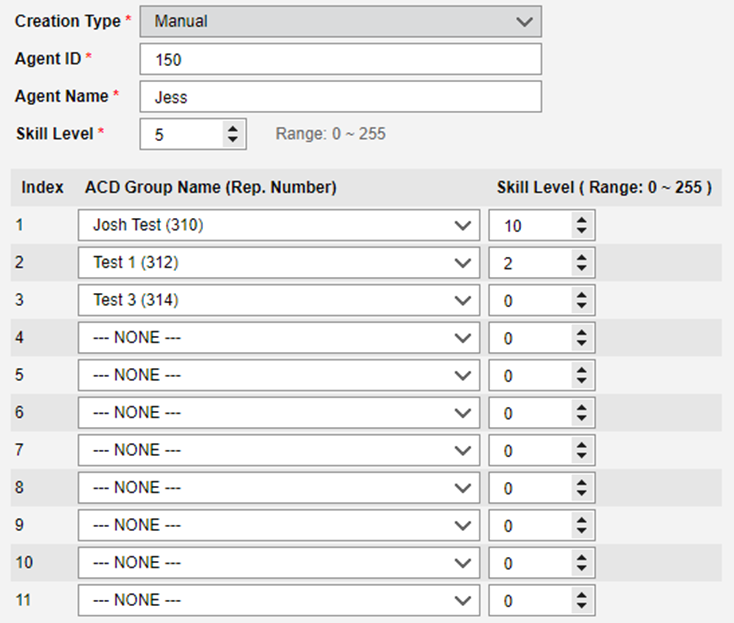Open the index 9 ACD group dropdown

[x=278, y=525]
